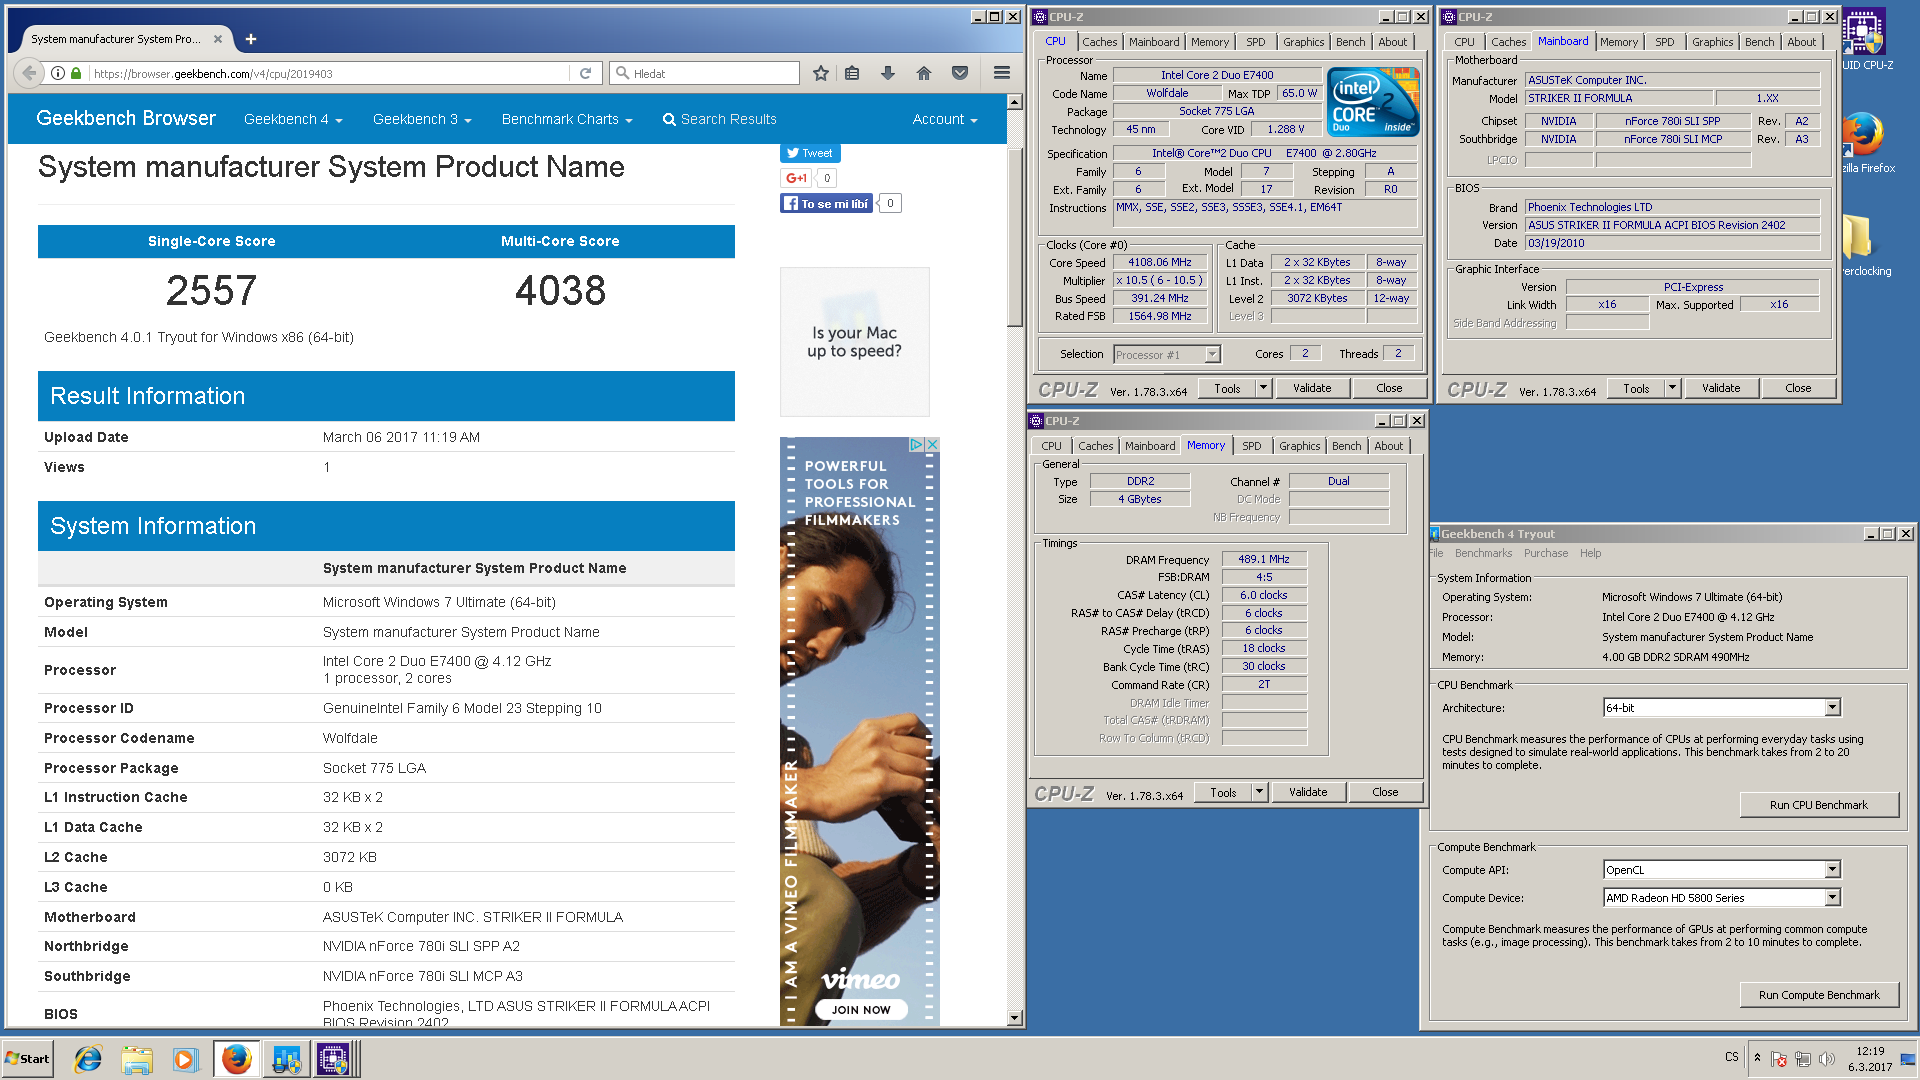Click Run CPU Benchmark button
Image resolution: width=1920 pixels, height=1080 pixels.
coord(1818,805)
